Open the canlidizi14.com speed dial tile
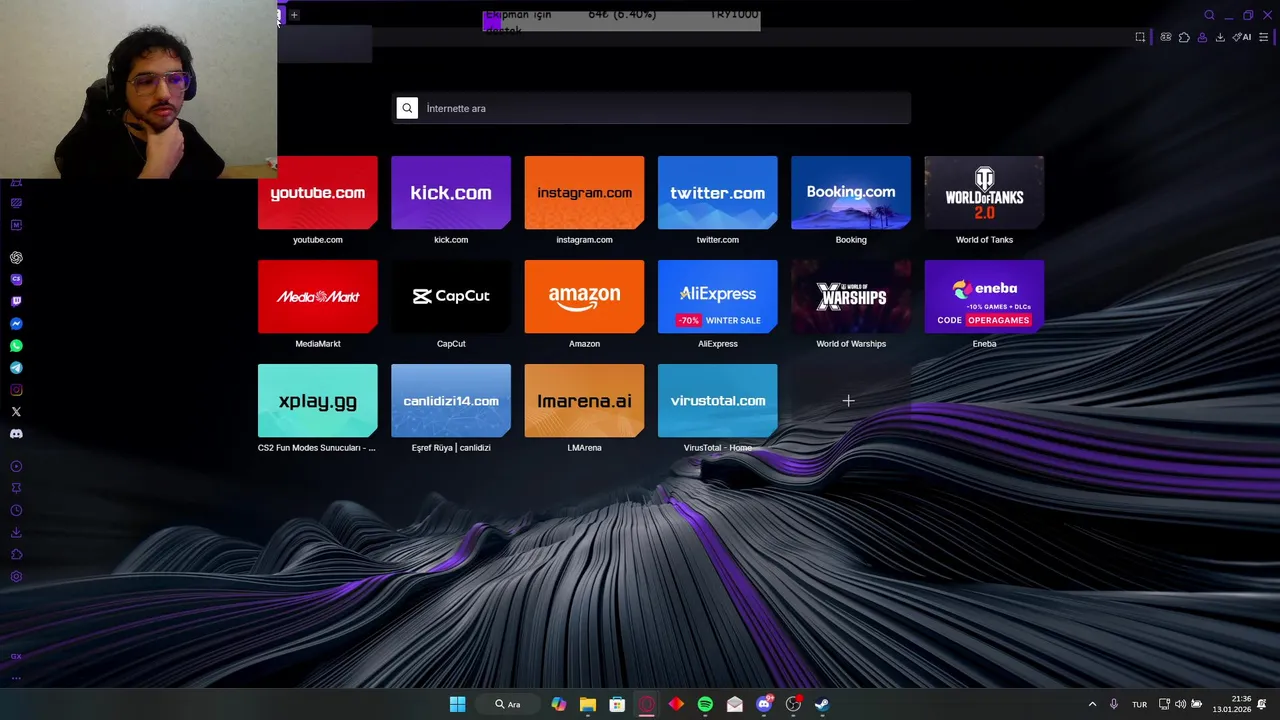The width and height of the screenshot is (1280, 720). [x=451, y=401]
